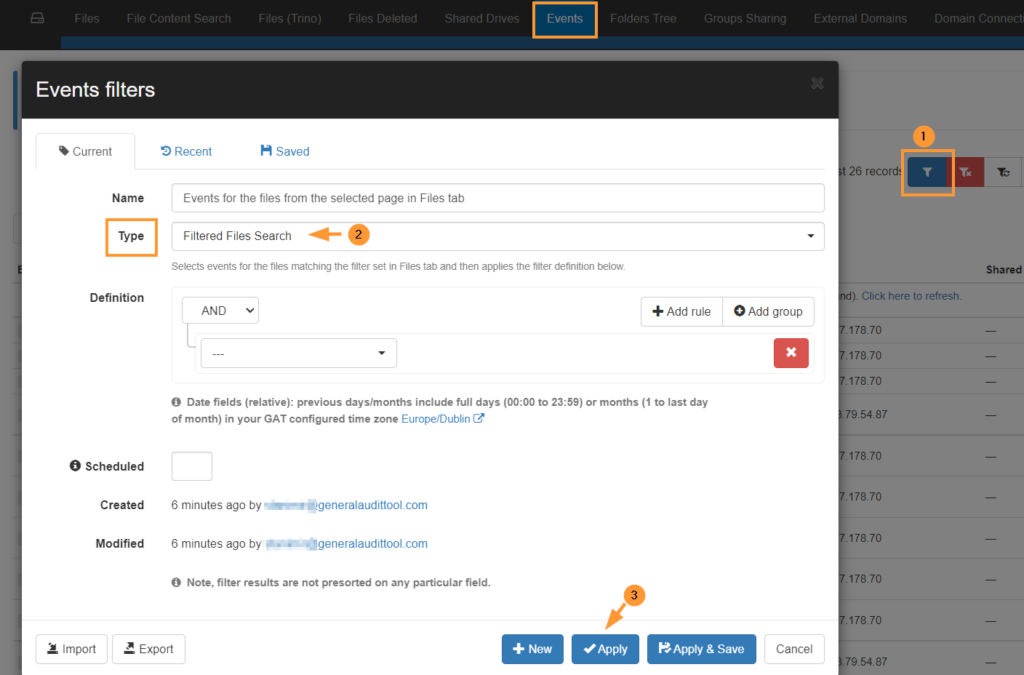Delete the rule with red X button
Viewport: 1024px width, 675px height.
point(791,353)
